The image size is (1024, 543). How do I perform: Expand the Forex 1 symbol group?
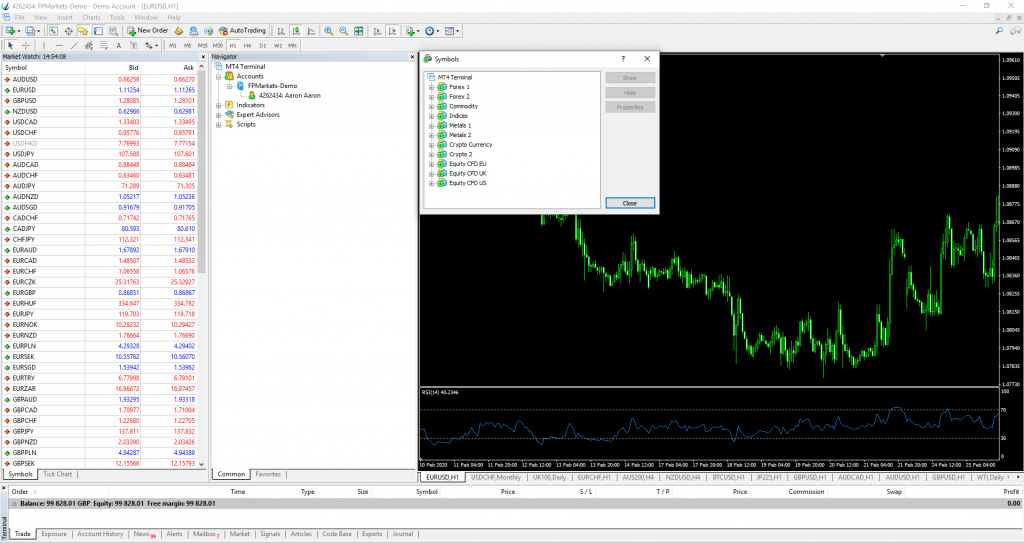[431, 87]
